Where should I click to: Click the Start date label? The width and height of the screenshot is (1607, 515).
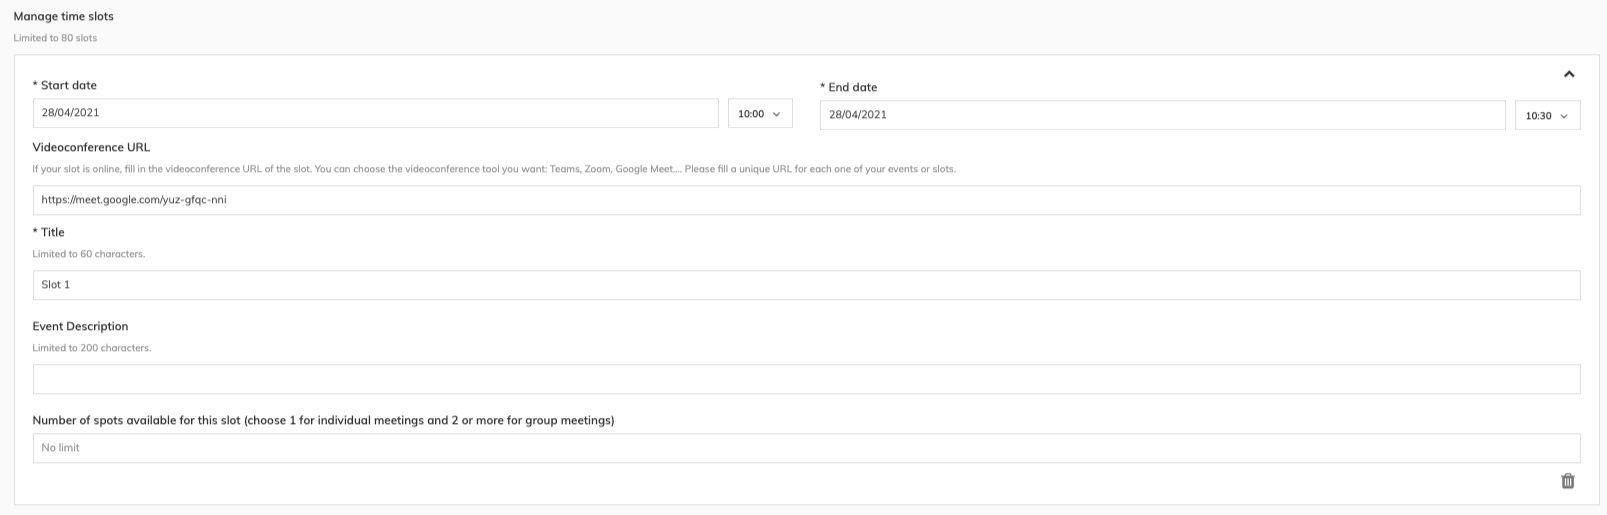(65, 86)
